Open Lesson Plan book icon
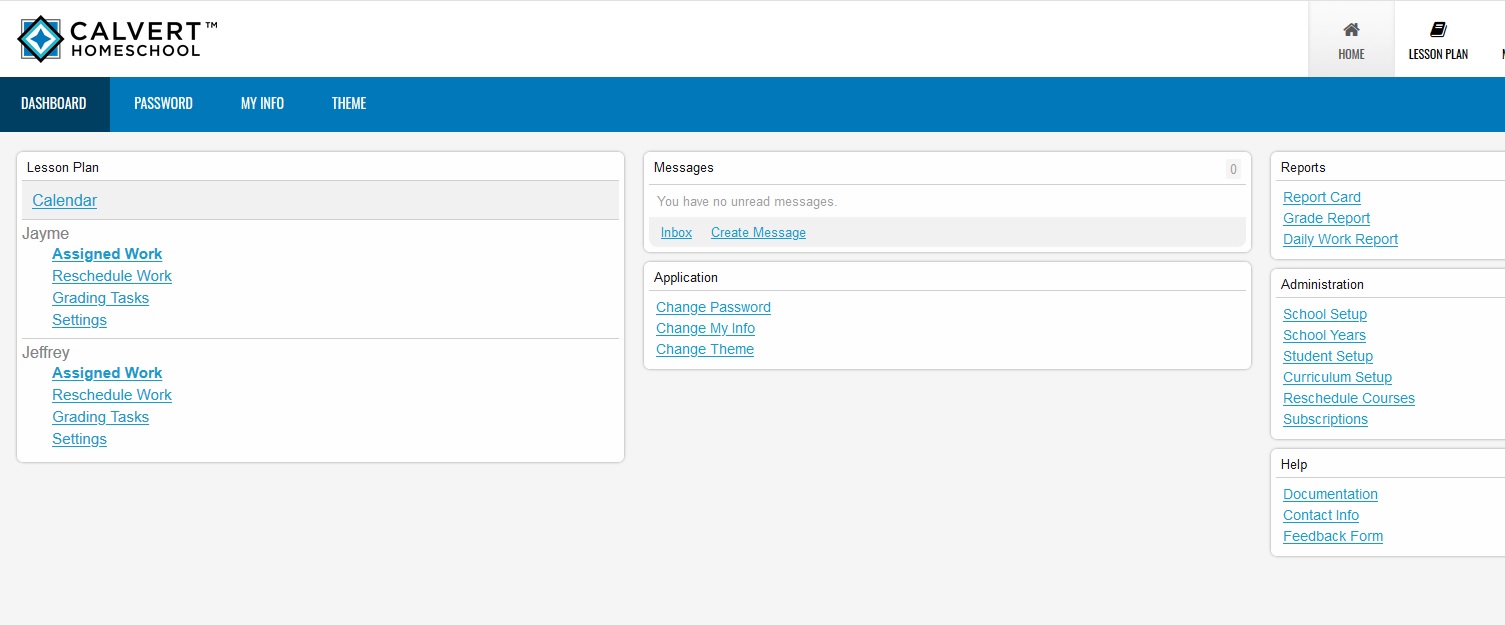The height and width of the screenshot is (625, 1505). click(1438, 30)
